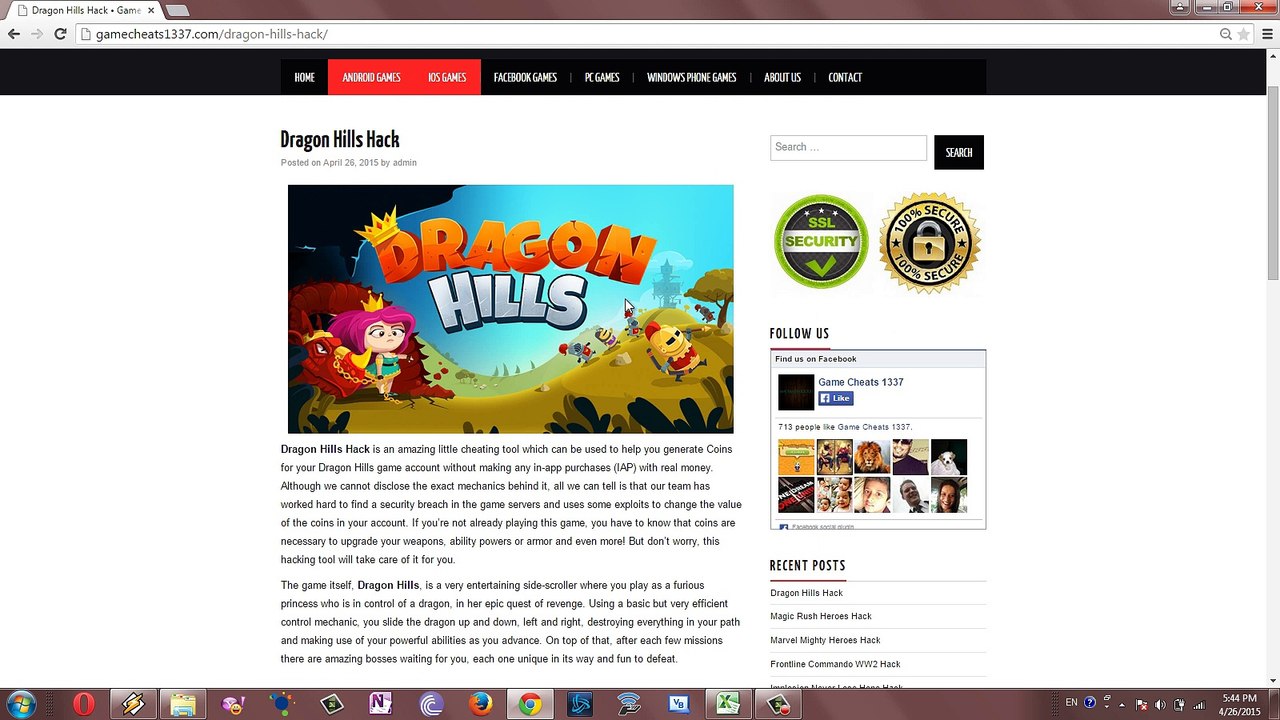Close the Dragon Hills Hack browser tab

coord(149,10)
